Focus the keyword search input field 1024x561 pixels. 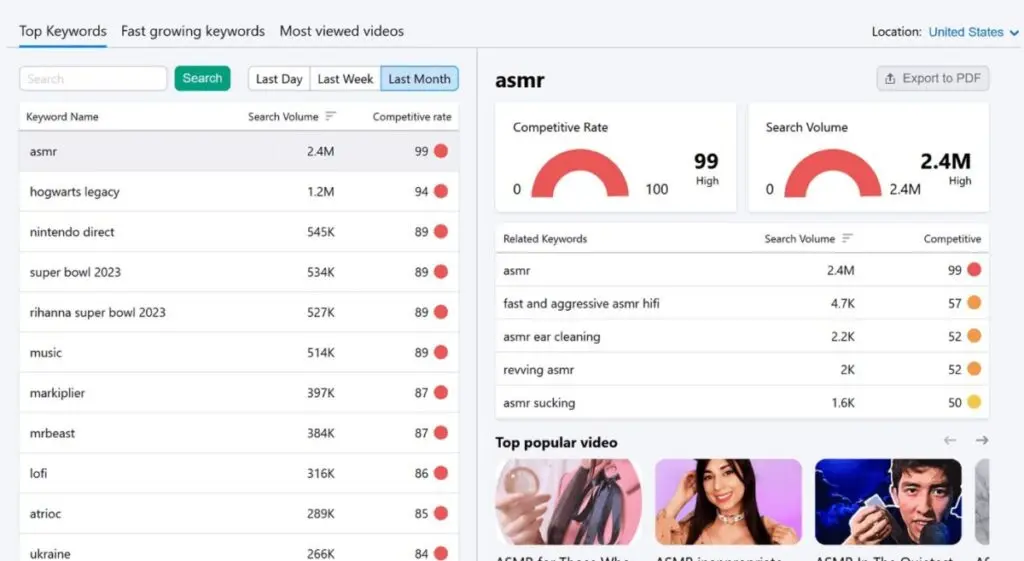93,79
